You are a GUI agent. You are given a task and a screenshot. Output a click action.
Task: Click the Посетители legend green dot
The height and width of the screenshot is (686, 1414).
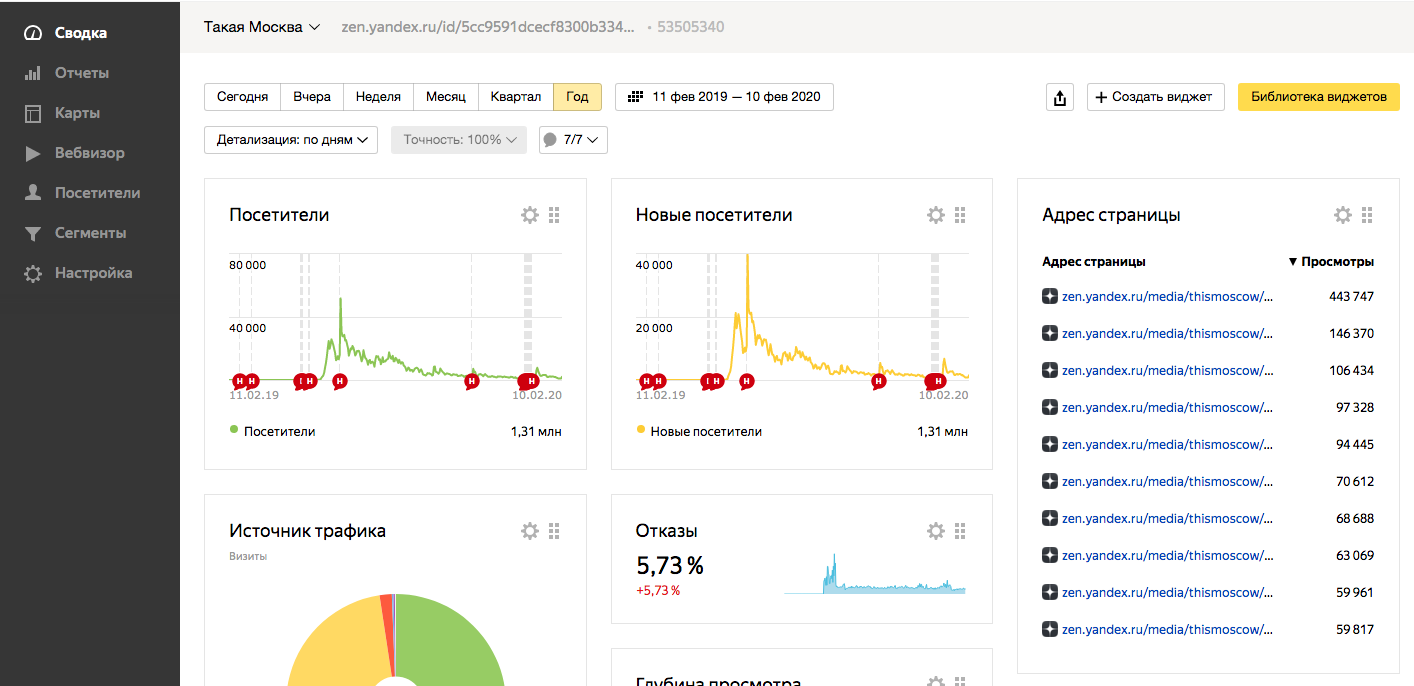coord(234,430)
